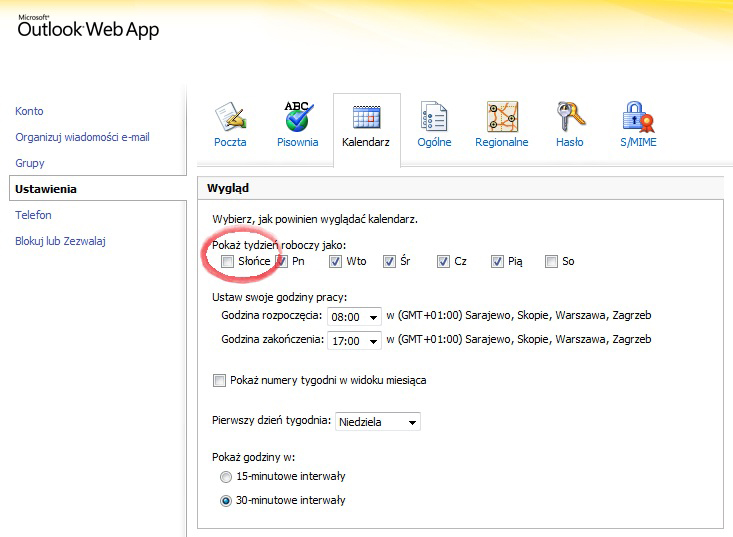This screenshot has width=733, height=537.
Task: Click the Outlook Web App logo
Action: point(88,27)
